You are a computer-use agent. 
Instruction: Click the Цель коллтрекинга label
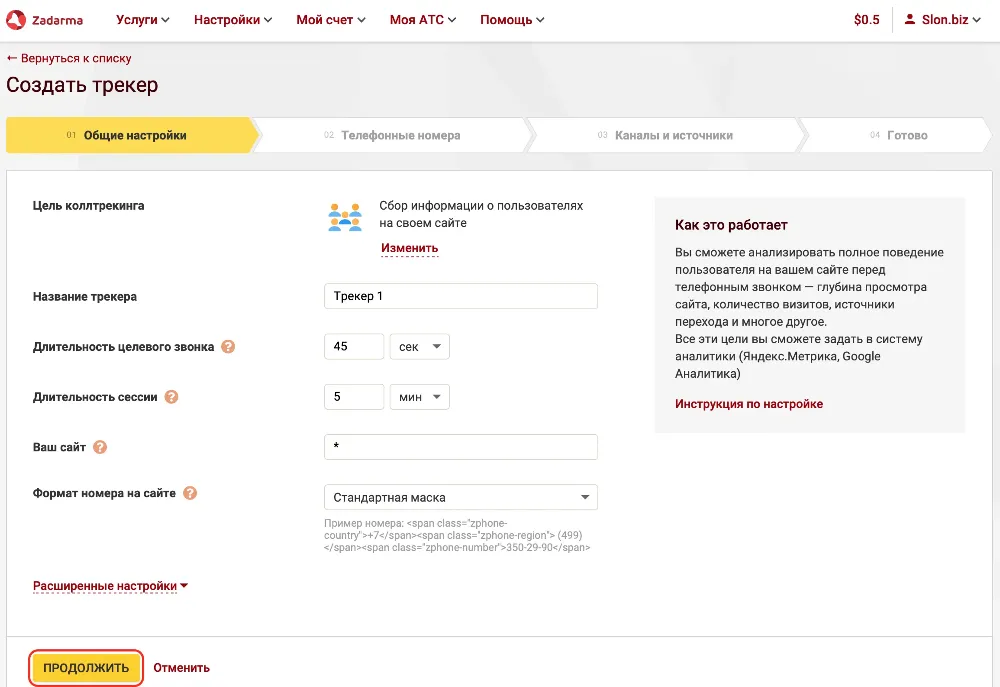(89, 205)
